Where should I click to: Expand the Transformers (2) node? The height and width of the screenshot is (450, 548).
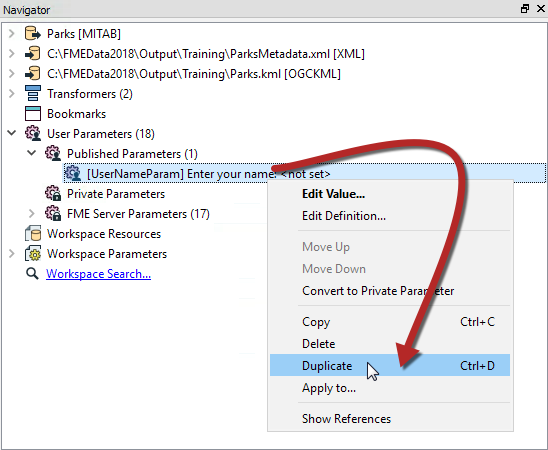(12, 94)
